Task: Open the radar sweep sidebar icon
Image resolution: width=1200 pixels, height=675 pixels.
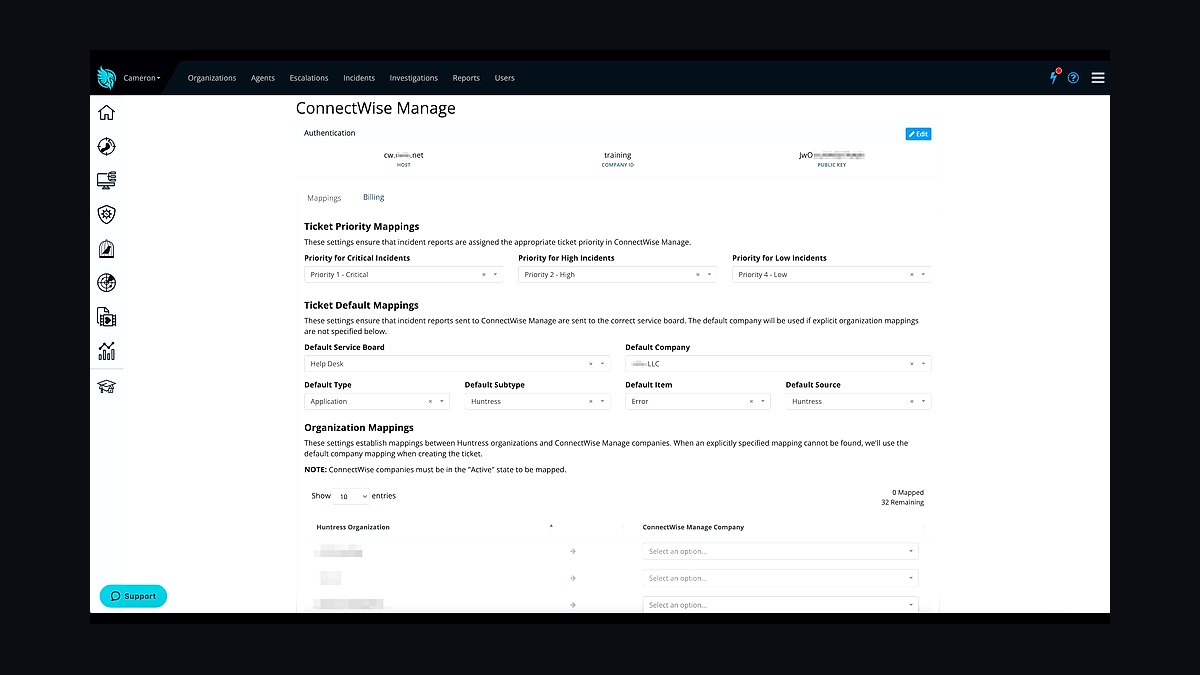Action: coord(106,283)
